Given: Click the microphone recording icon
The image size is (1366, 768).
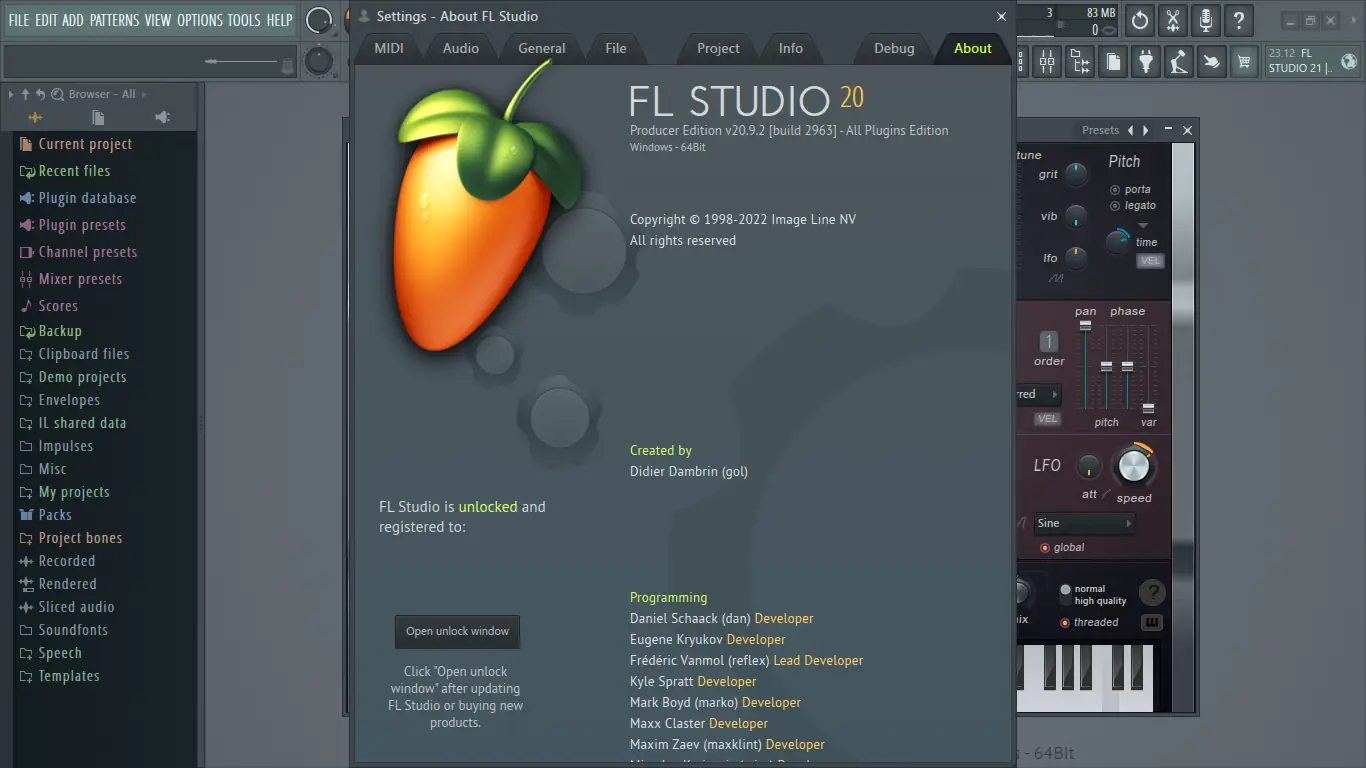Looking at the screenshot, I should point(1205,19).
